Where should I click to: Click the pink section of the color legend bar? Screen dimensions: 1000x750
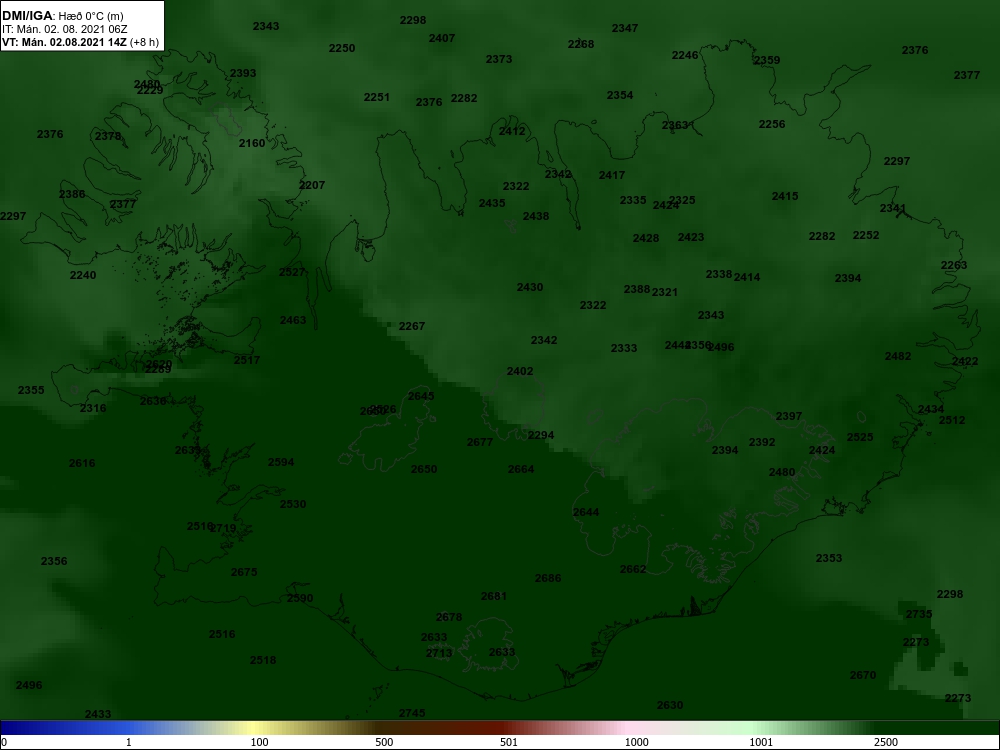[628, 728]
